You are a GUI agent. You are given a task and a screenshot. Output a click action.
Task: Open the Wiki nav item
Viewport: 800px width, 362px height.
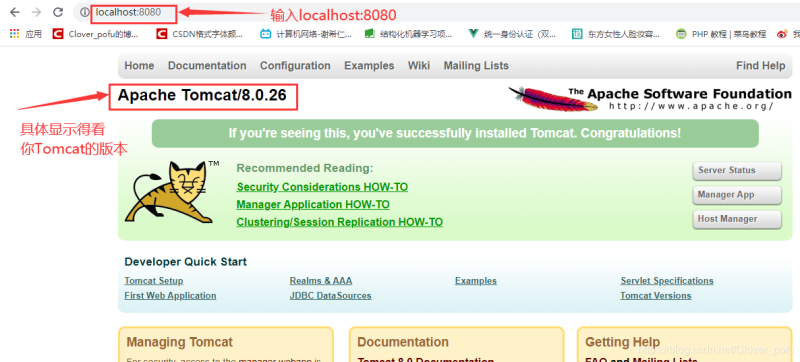click(419, 66)
